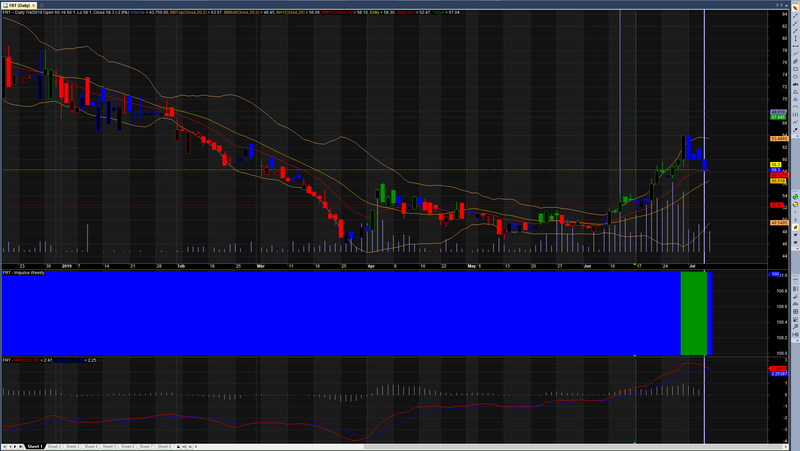
Task: Select the vertical line drawing tool
Action: tap(795, 38)
